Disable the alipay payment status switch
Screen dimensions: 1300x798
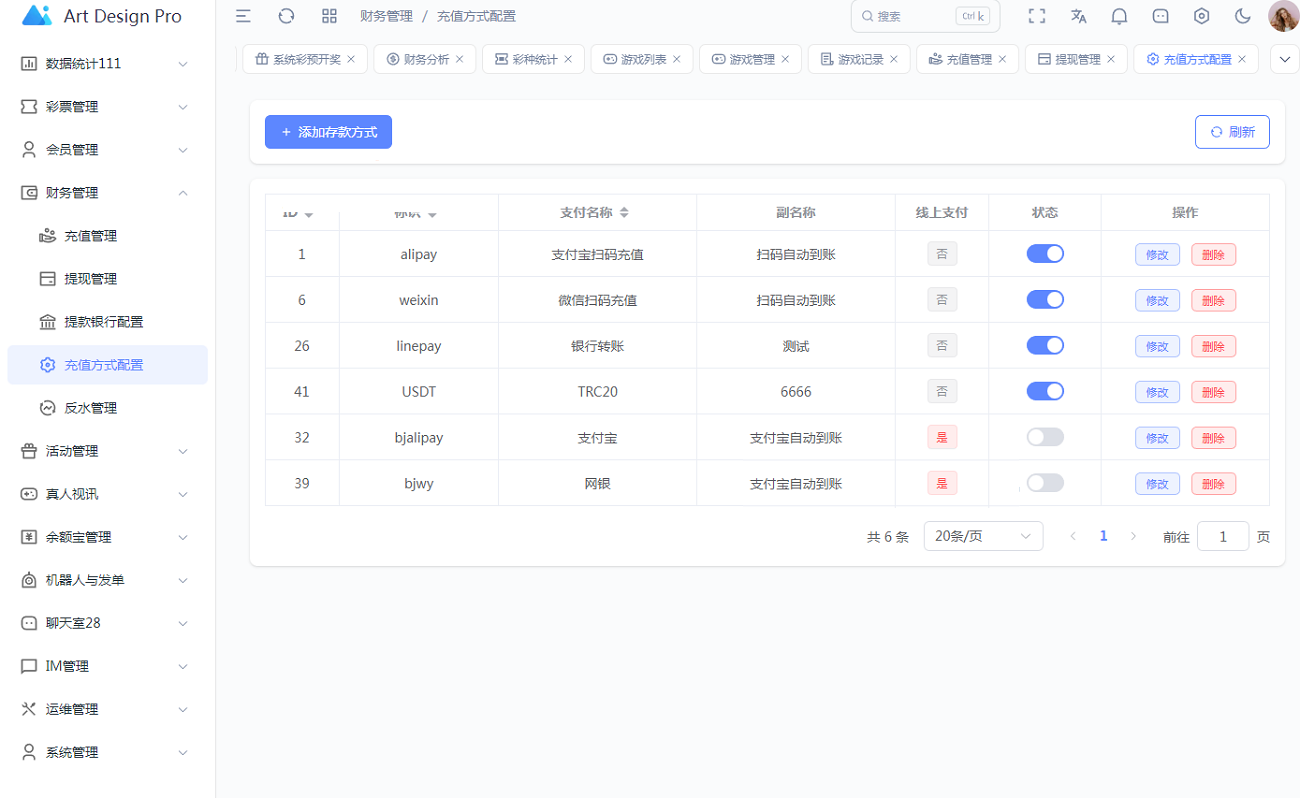point(1045,254)
